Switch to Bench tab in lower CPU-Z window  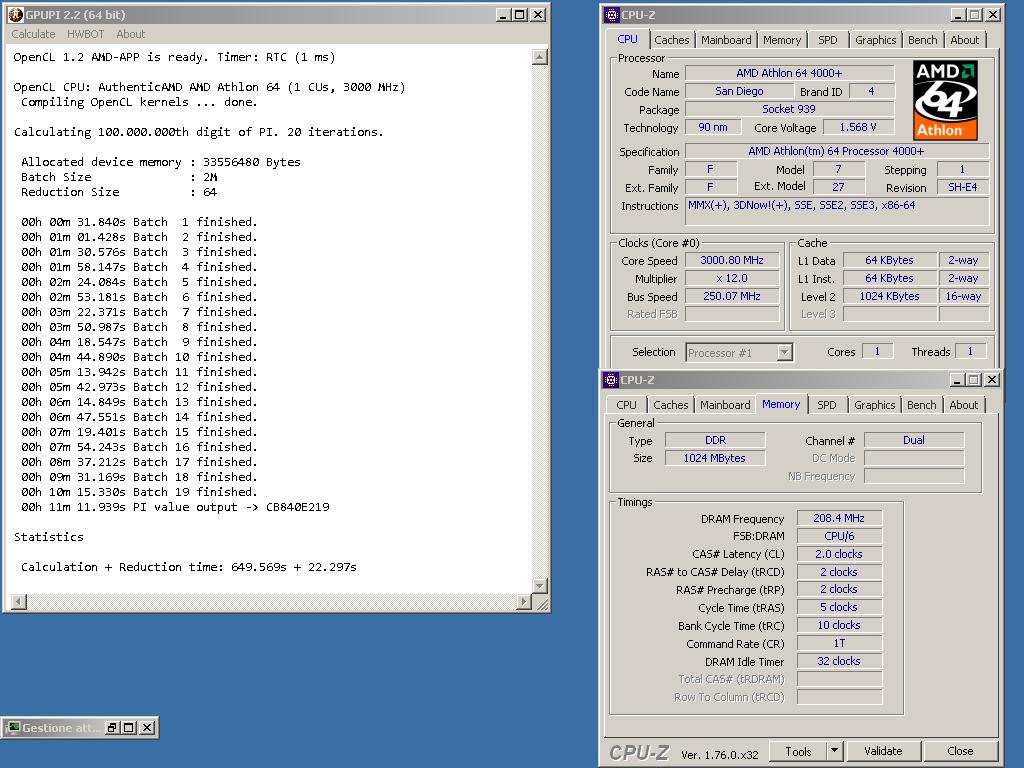921,405
